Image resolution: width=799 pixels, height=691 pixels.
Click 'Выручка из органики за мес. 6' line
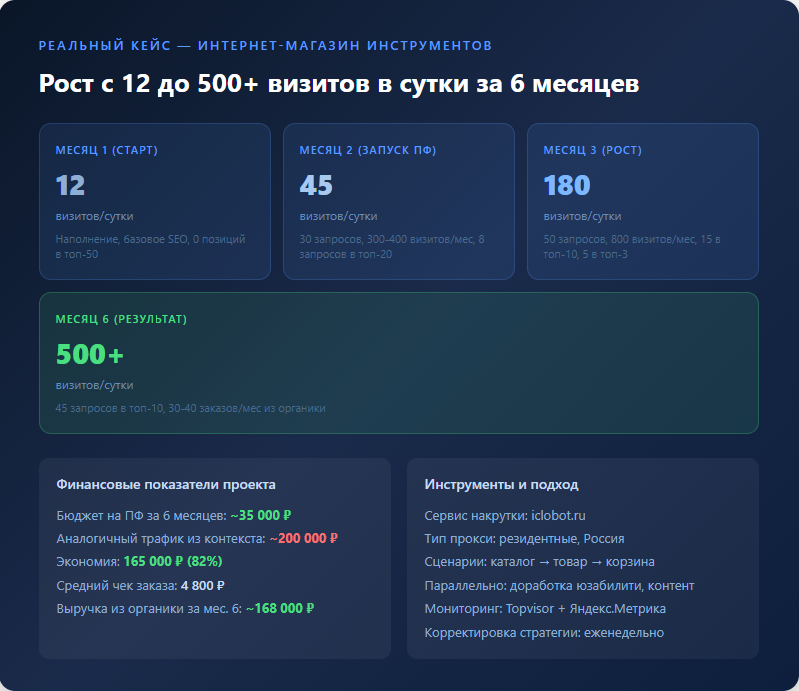[x=185, y=608]
